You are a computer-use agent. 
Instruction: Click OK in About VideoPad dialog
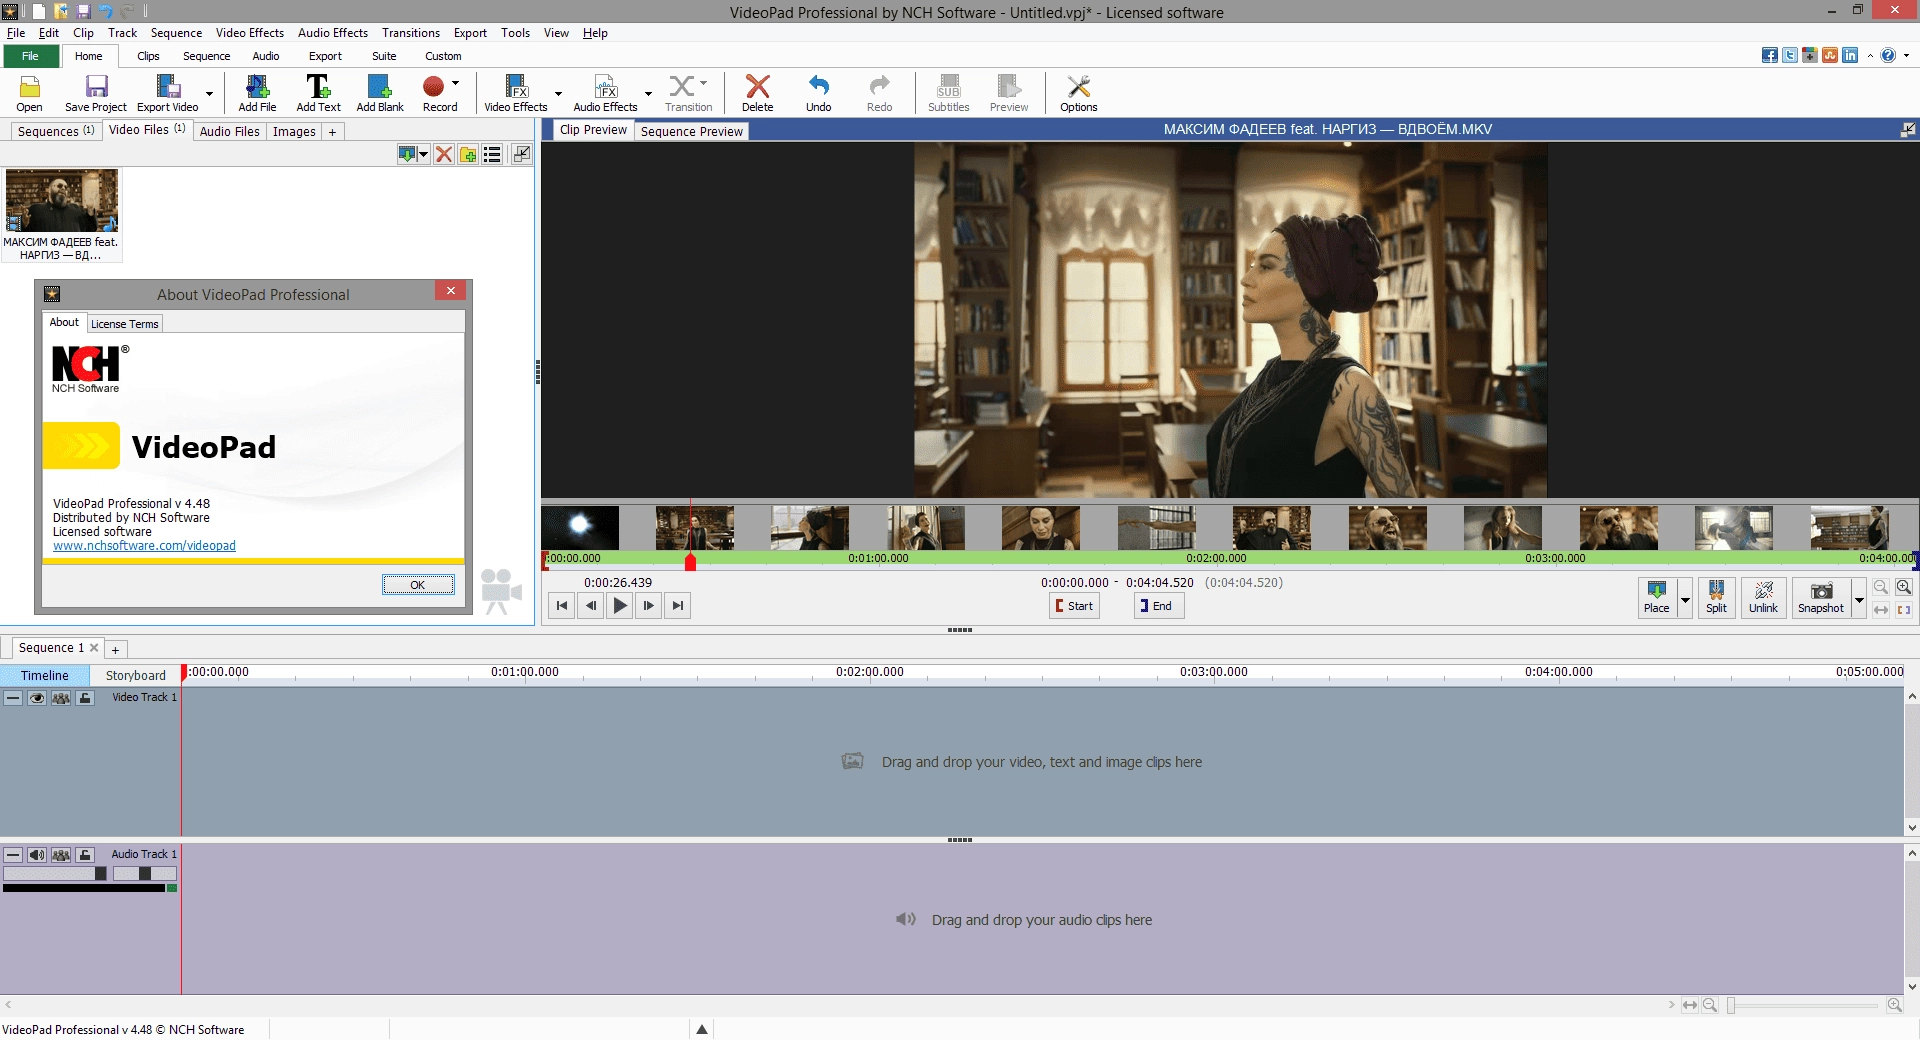click(418, 585)
